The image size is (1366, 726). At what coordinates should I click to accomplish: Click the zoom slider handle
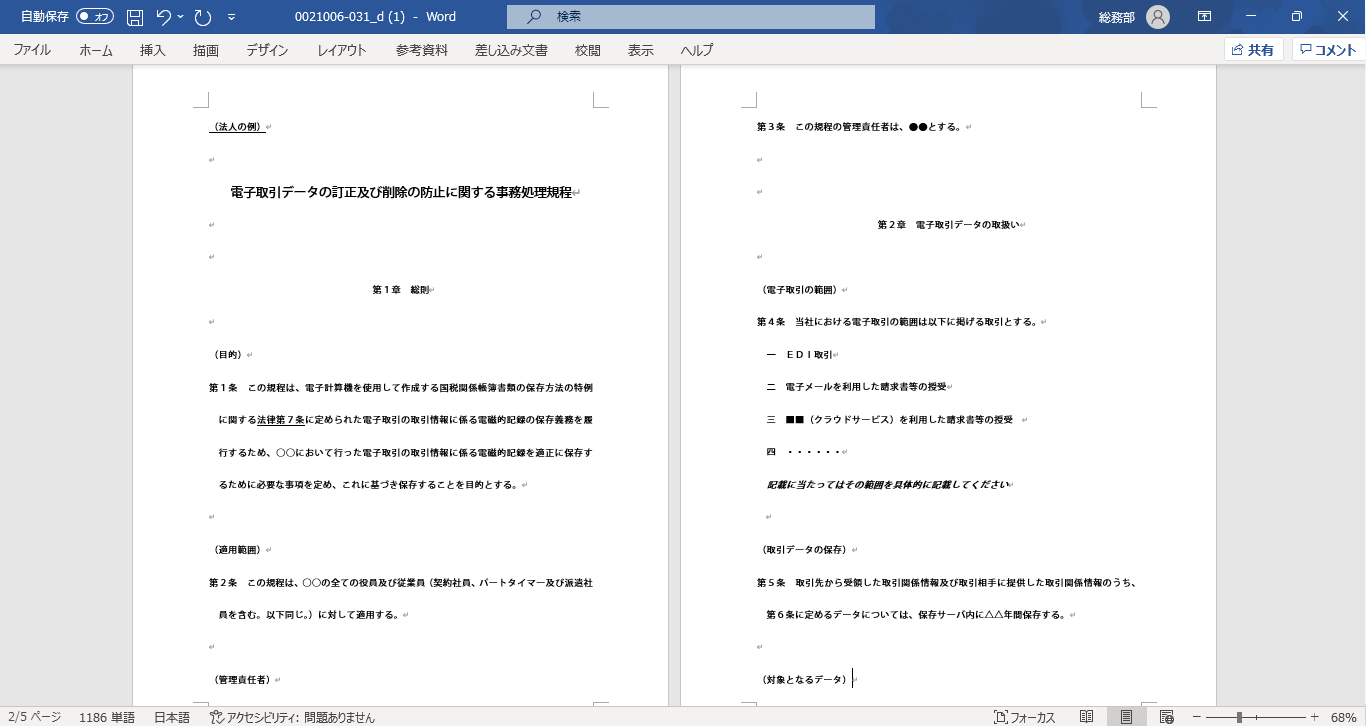pos(1240,717)
